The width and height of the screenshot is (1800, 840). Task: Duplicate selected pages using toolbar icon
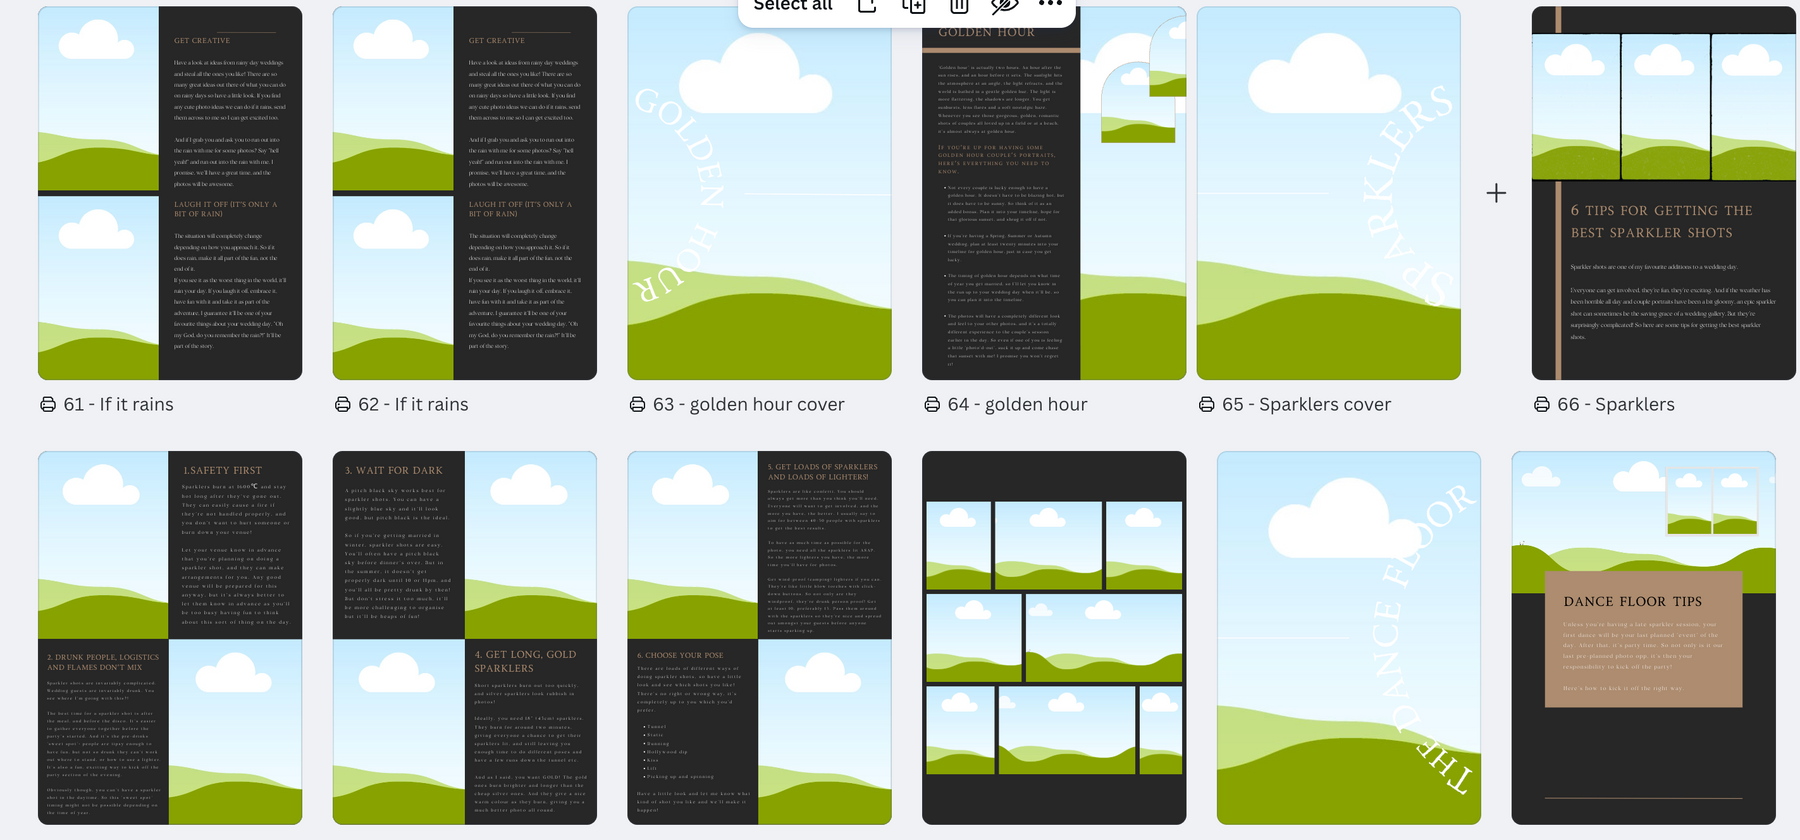click(913, 6)
